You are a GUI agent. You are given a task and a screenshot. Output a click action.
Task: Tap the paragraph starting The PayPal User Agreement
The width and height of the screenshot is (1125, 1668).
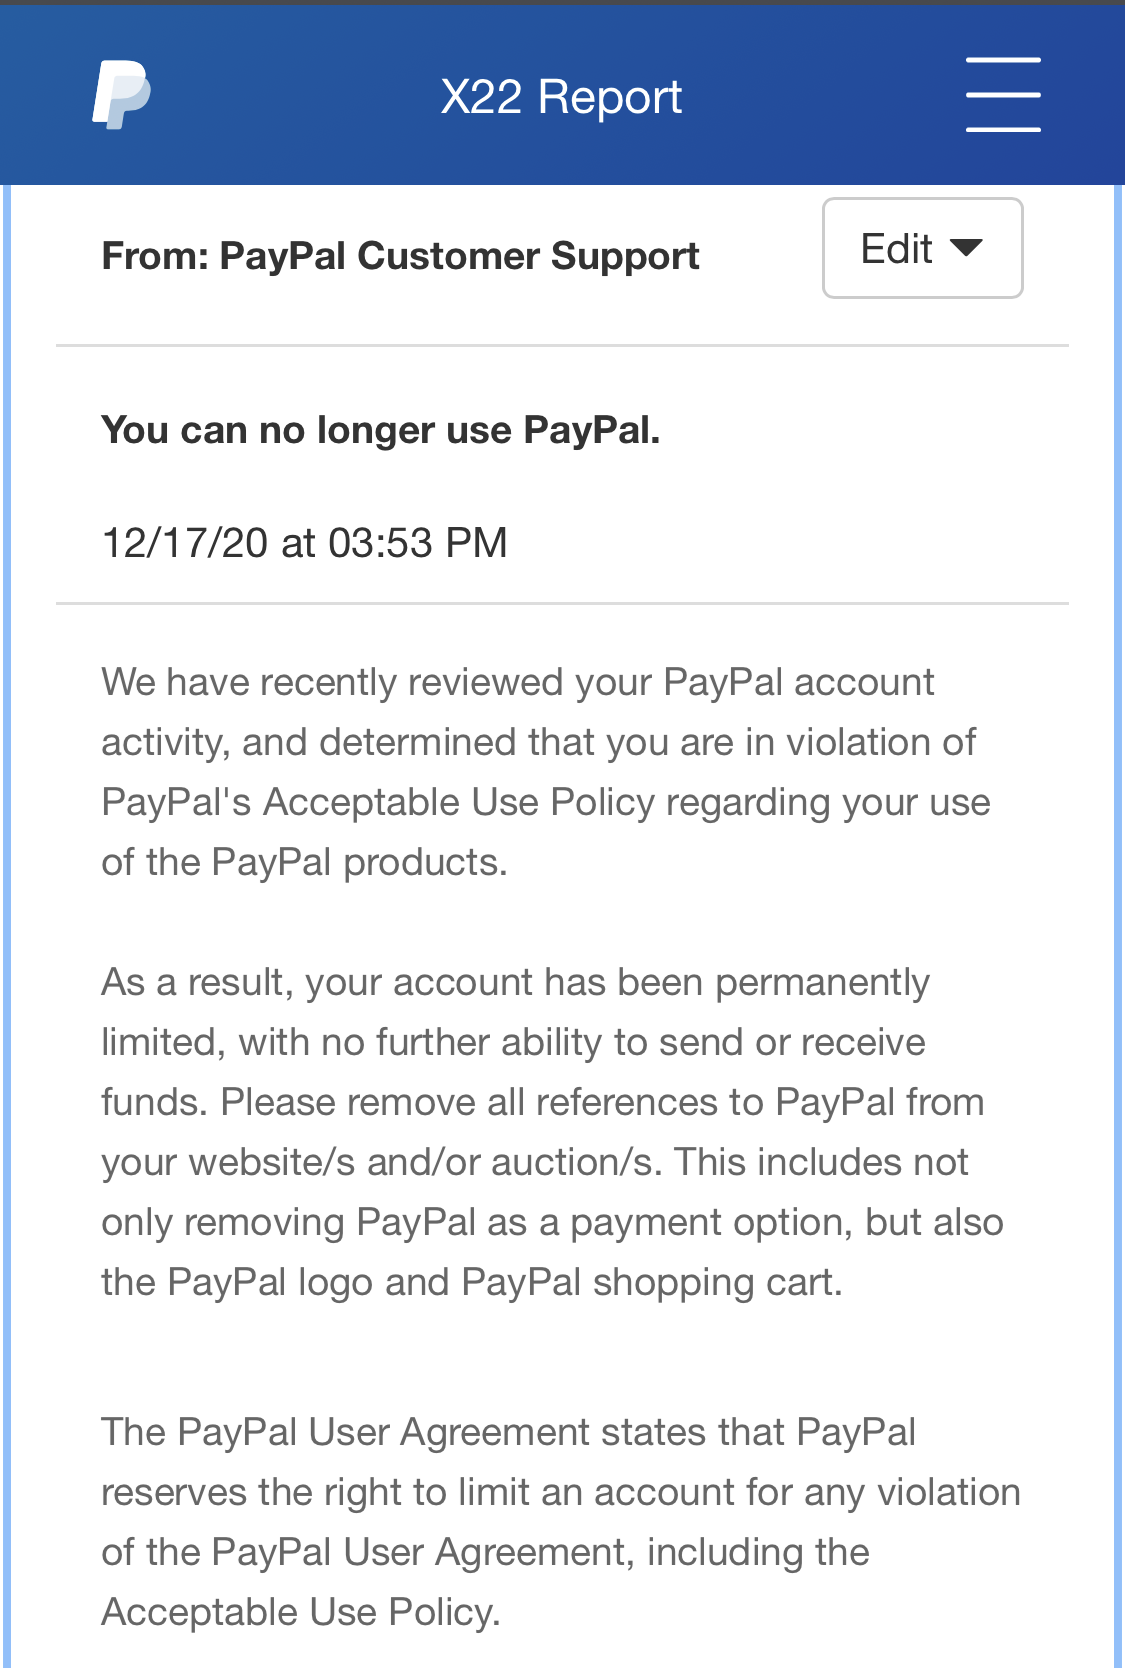[561, 1522]
